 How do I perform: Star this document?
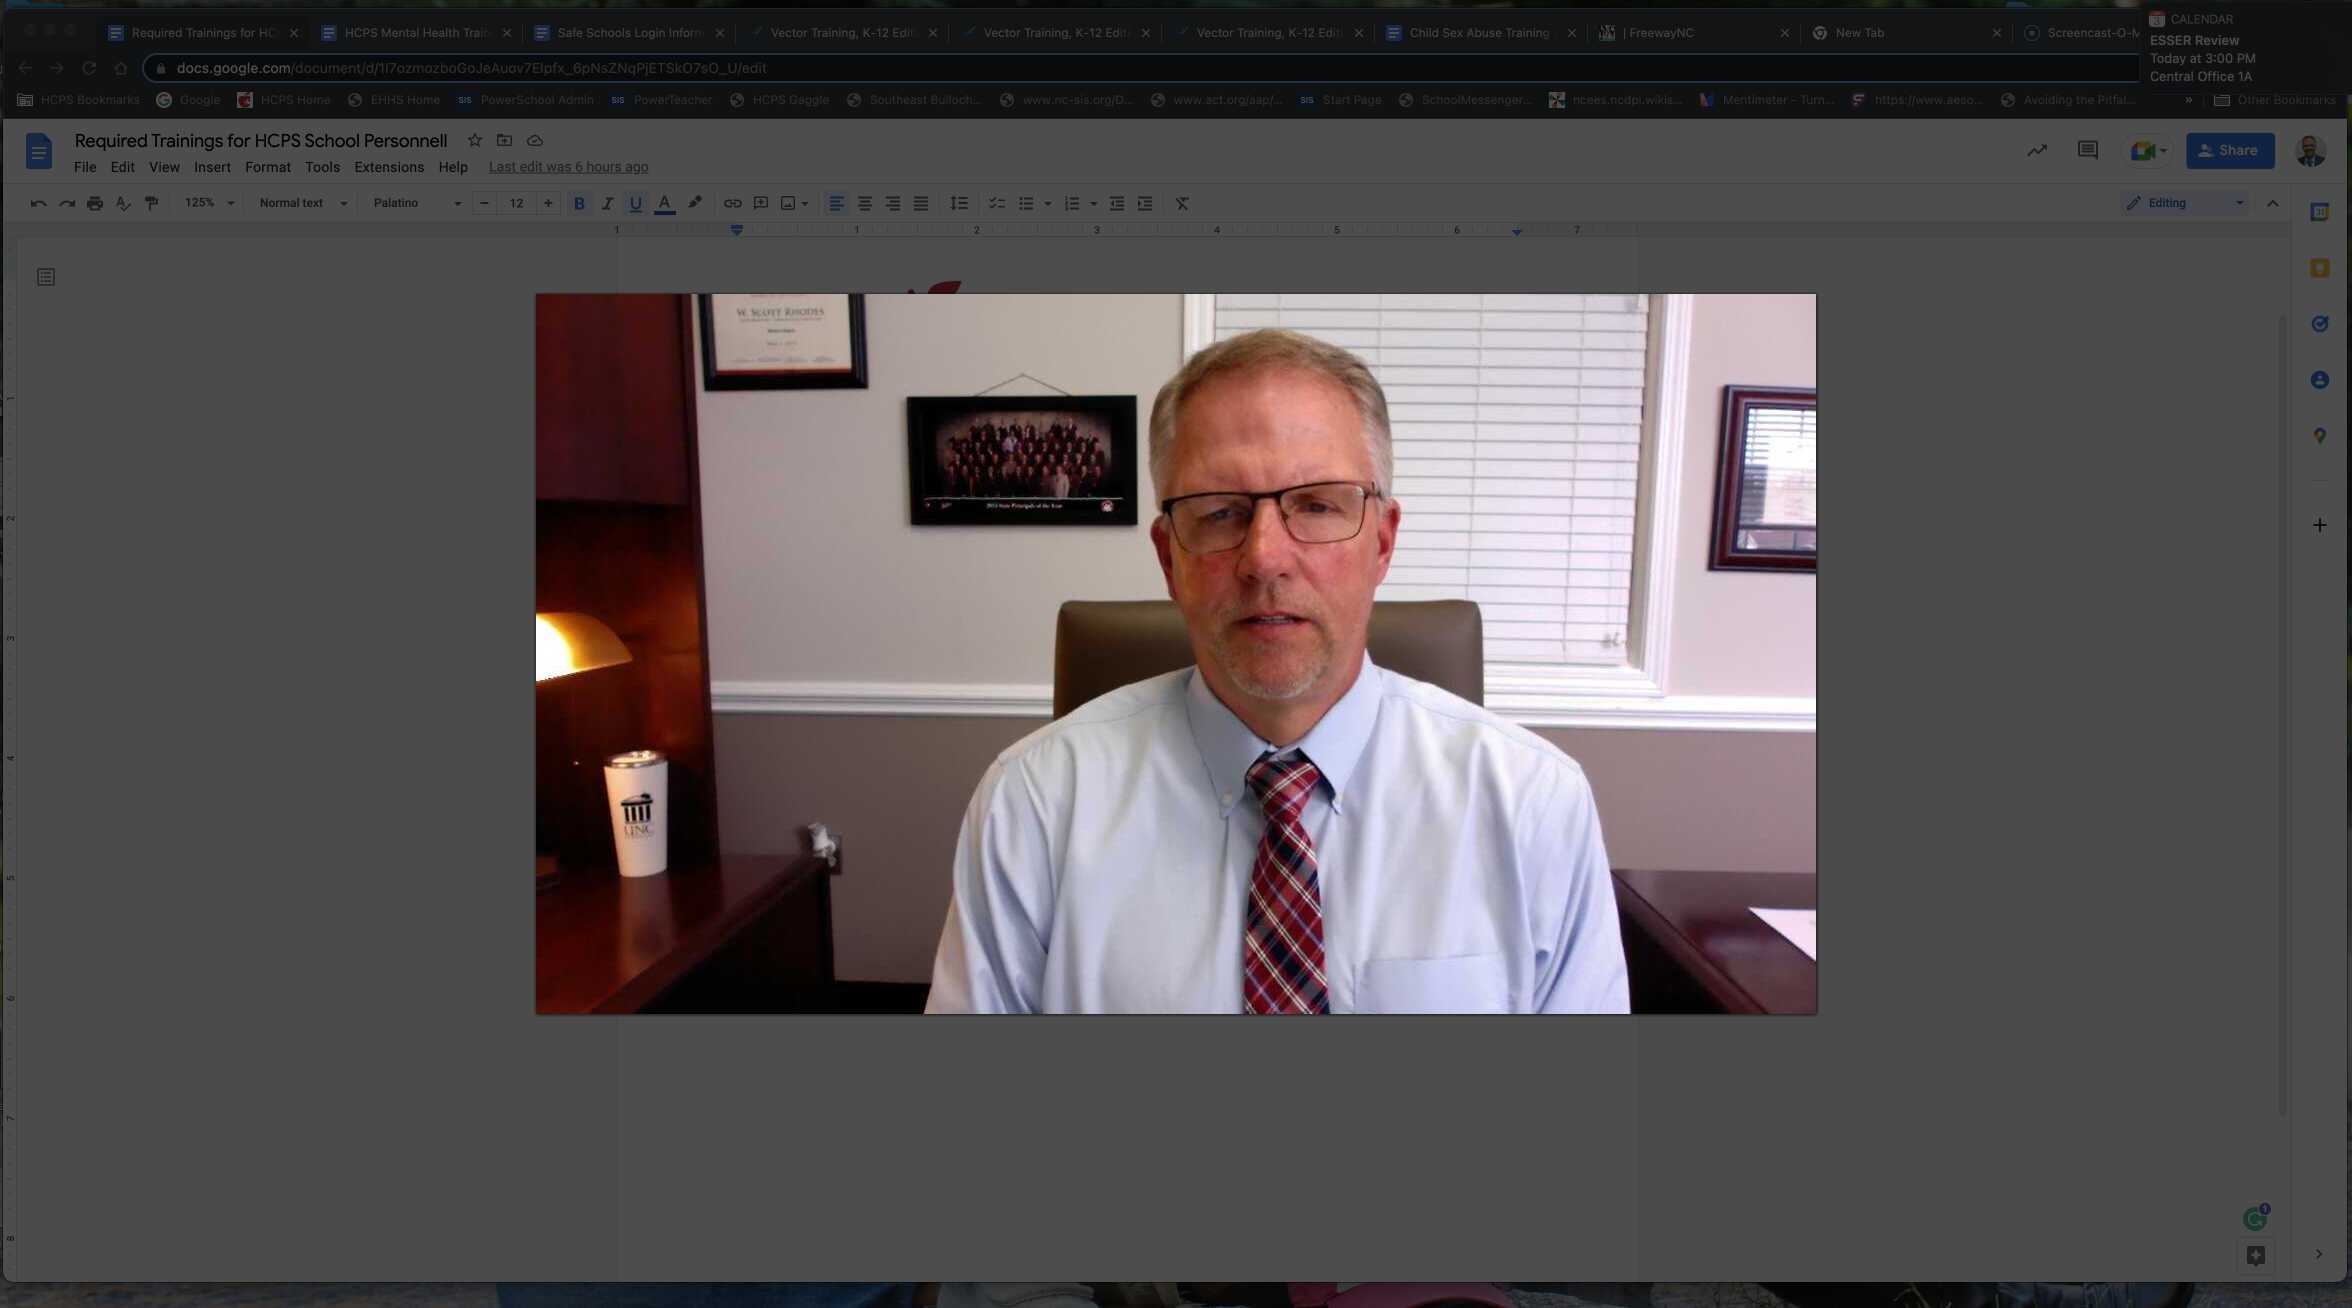475,141
